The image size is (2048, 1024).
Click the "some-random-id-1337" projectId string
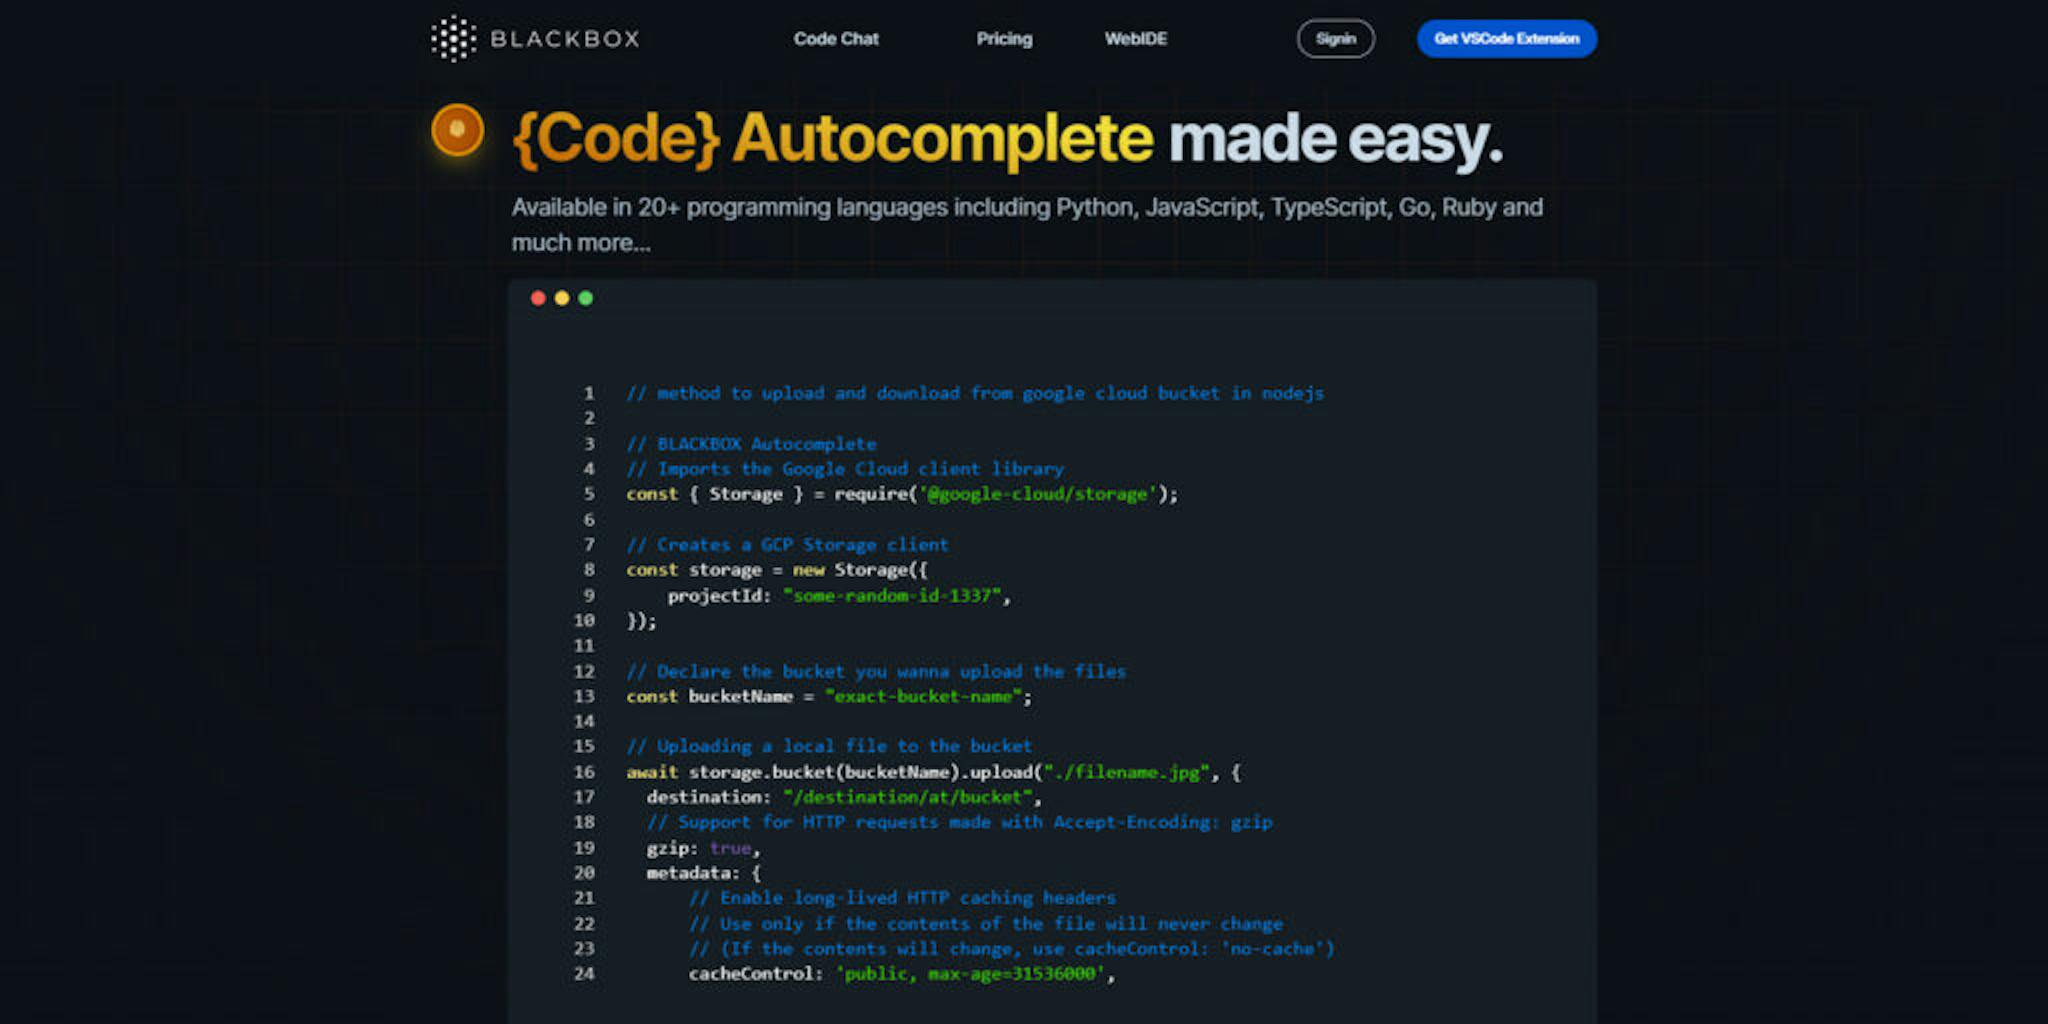(893, 596)
